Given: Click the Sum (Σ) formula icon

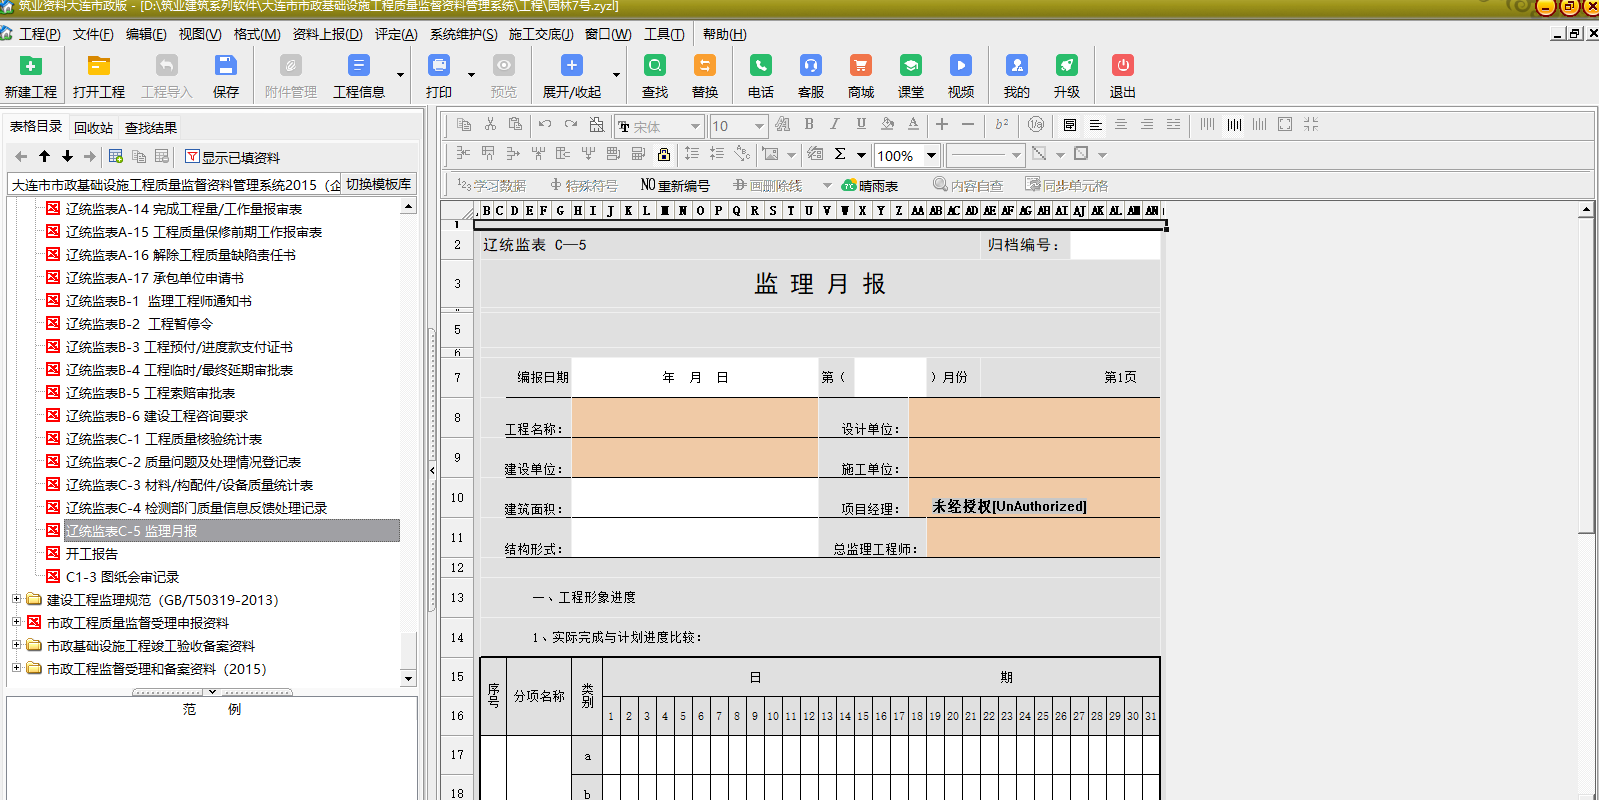Looking at the screenshot, I should 840,154.
